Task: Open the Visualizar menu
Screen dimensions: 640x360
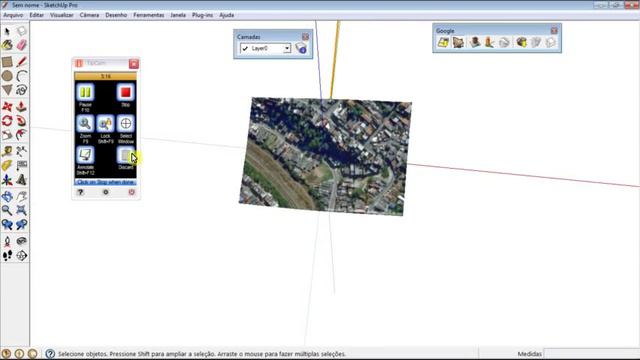Action: (62, 15)
